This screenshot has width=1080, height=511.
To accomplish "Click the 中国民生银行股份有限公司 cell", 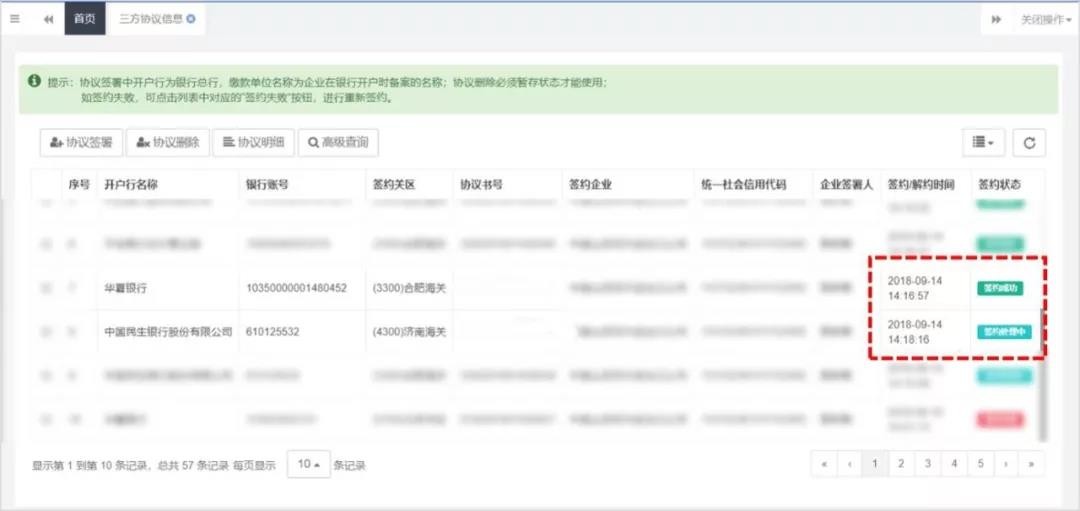I will click(x=168, y=332).
